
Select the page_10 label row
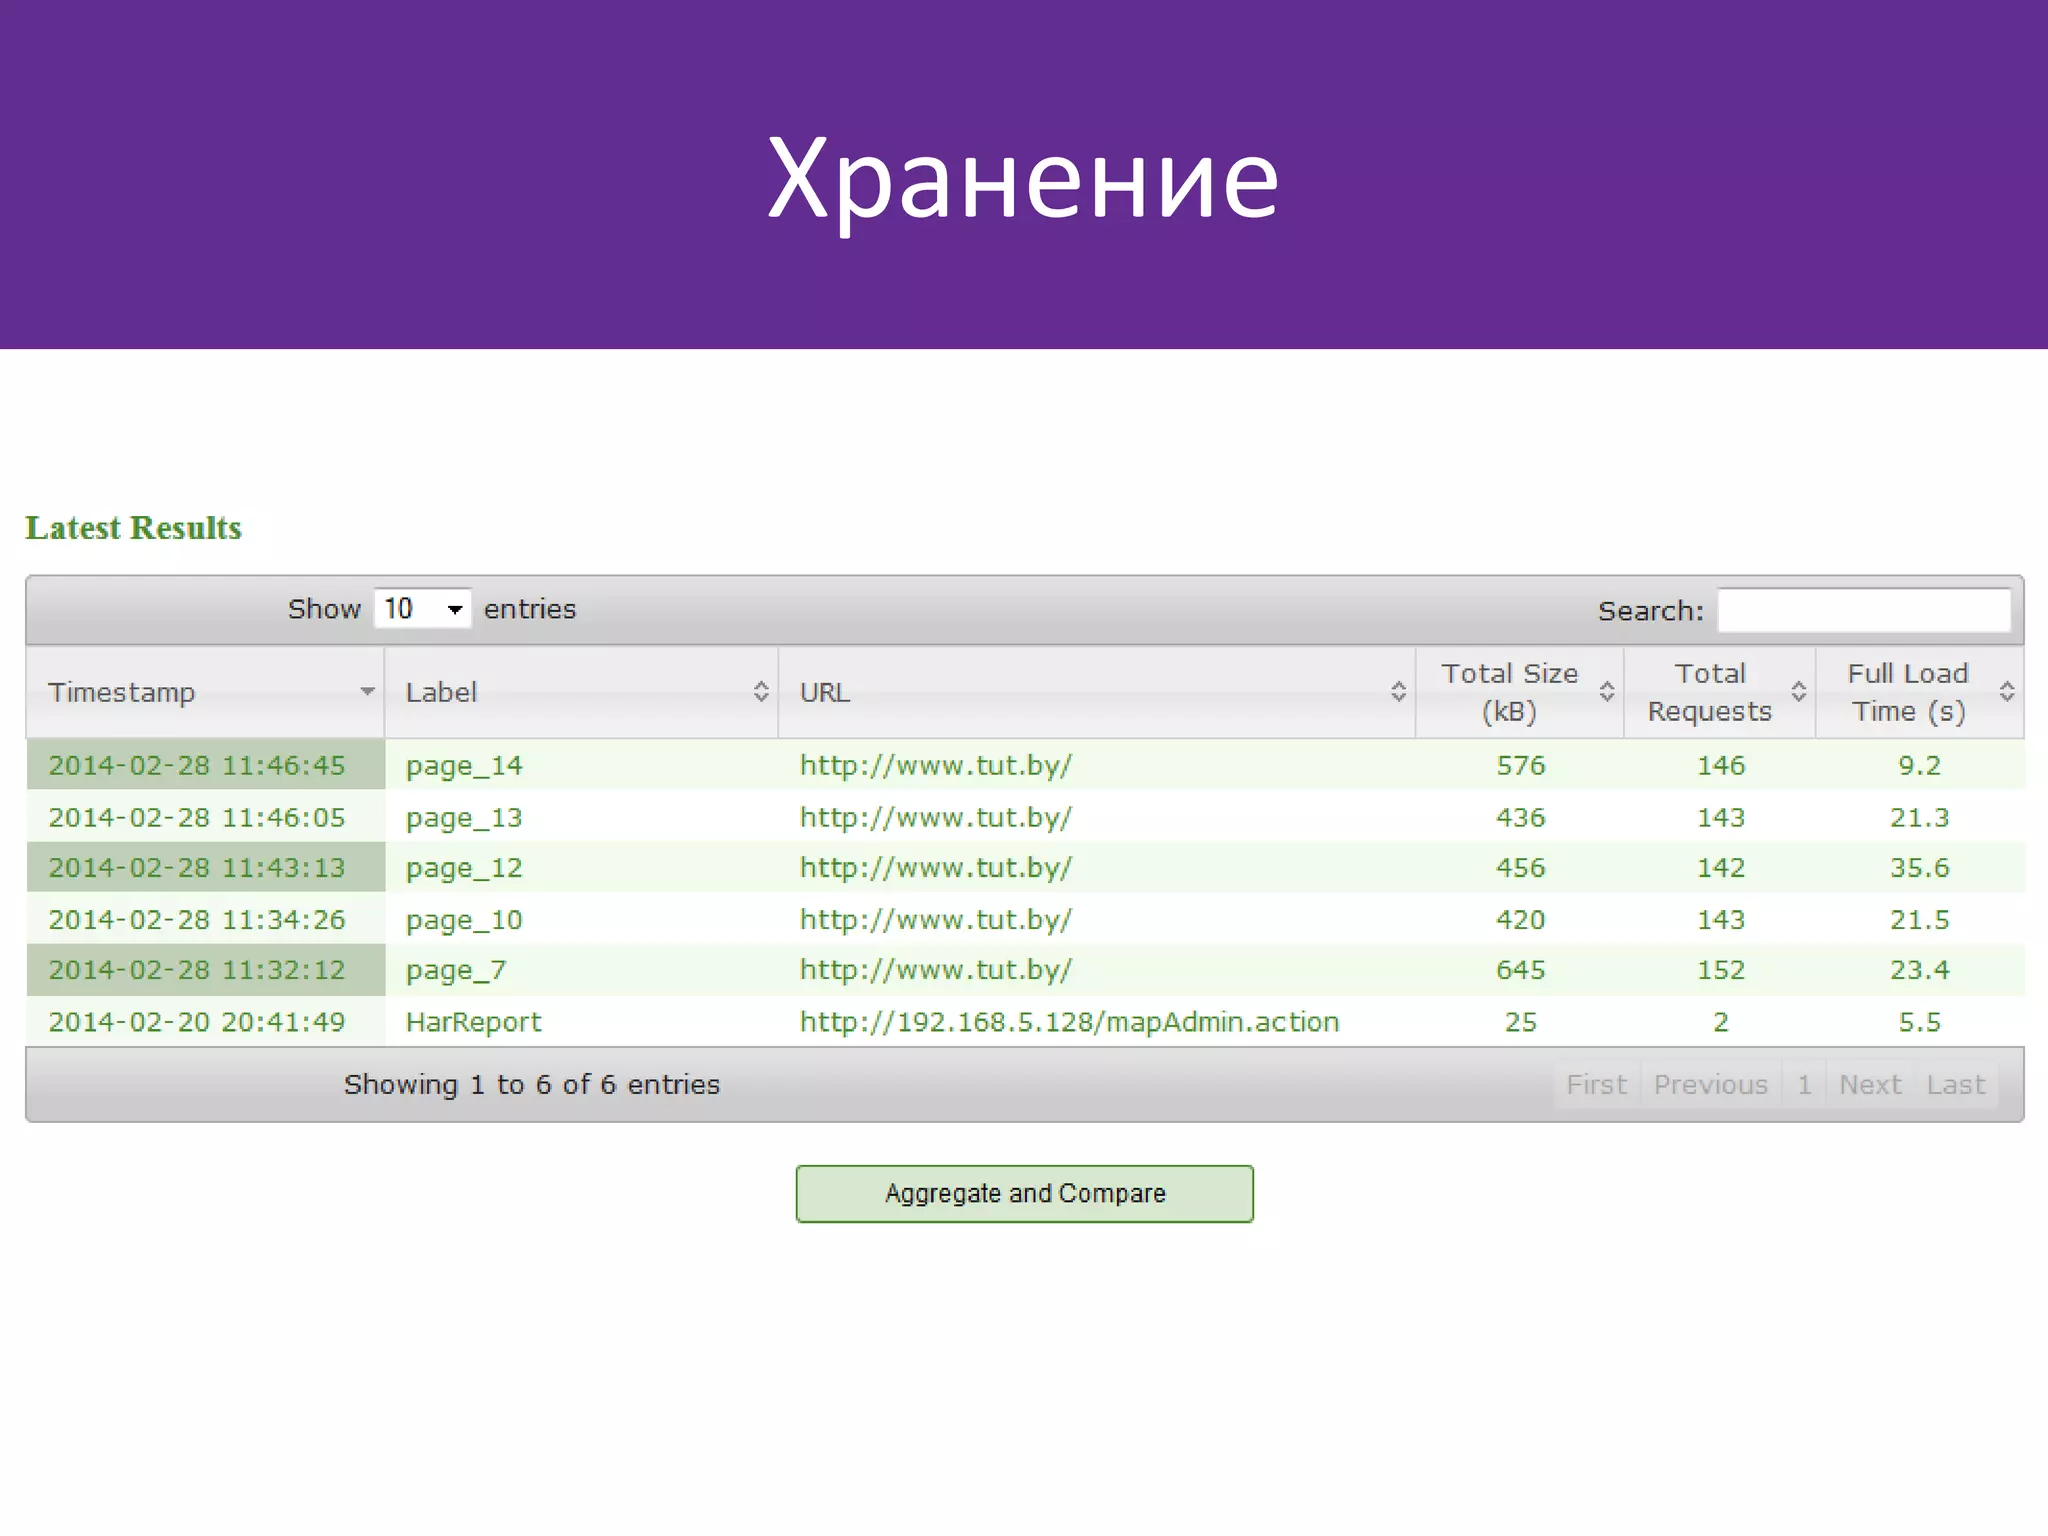pos(464,920)
